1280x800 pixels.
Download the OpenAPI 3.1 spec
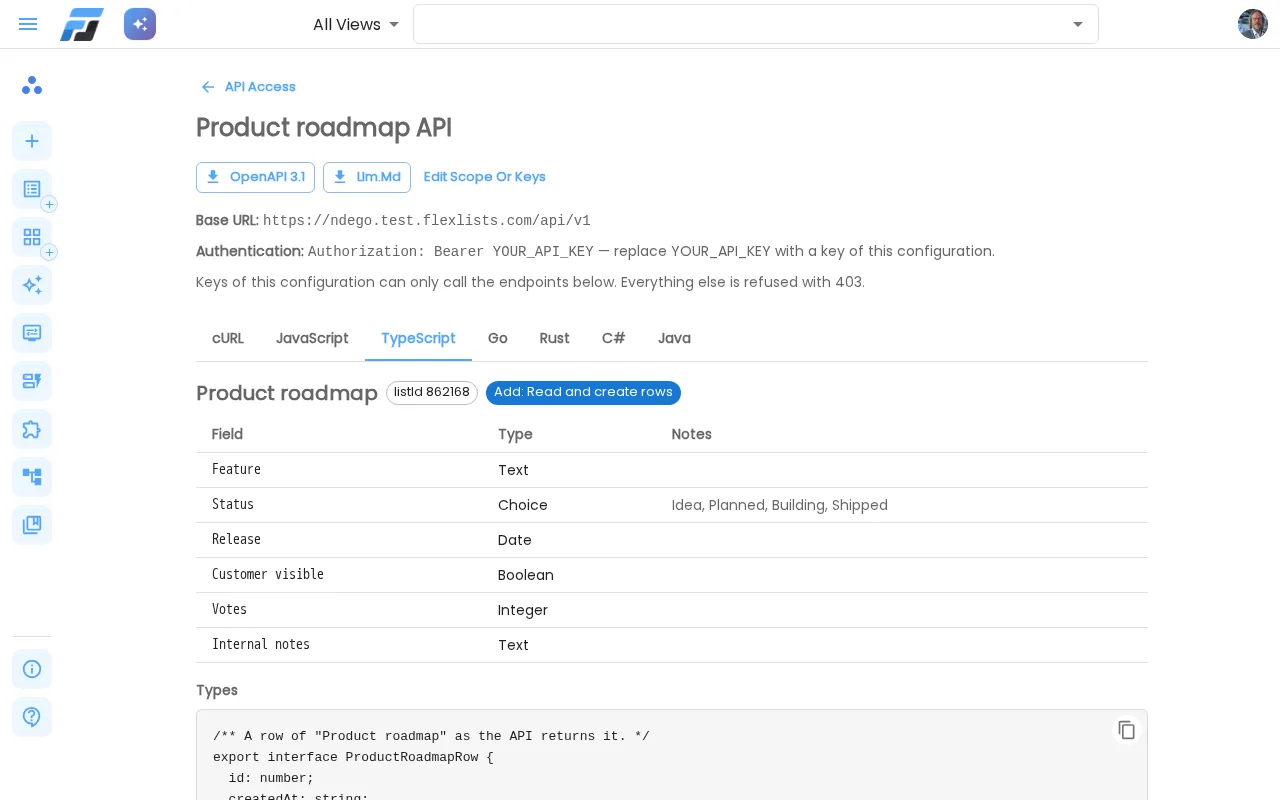tap(255, 177)
